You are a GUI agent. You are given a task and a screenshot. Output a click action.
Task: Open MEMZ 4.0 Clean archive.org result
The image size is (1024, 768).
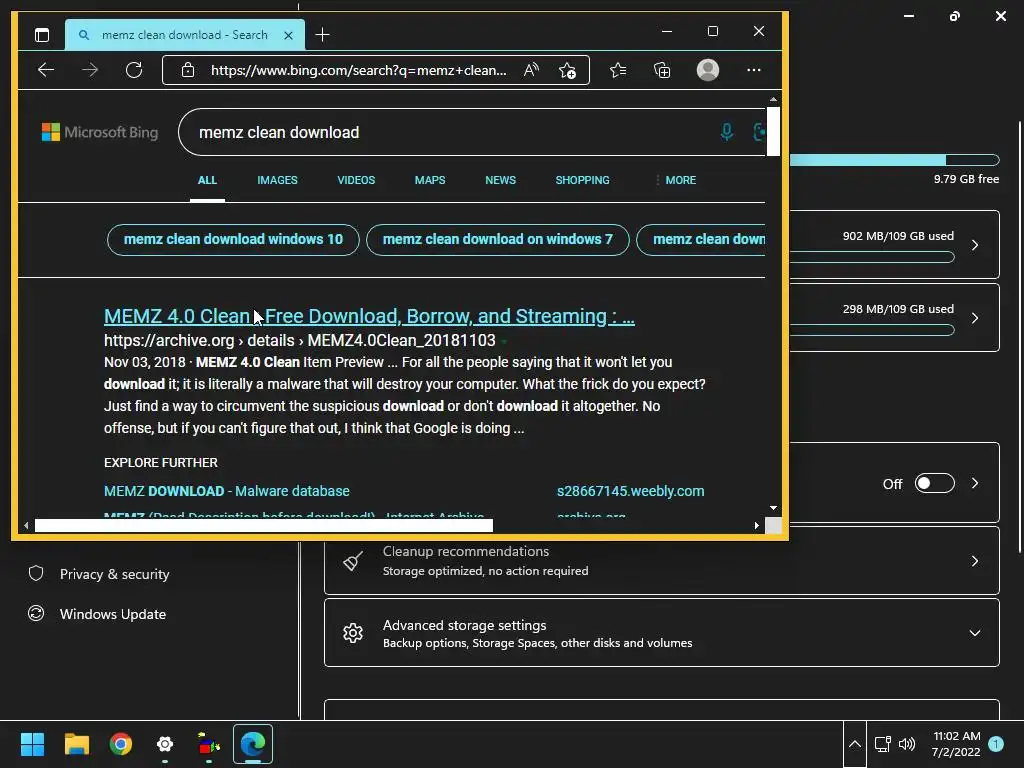coord(369,316)
